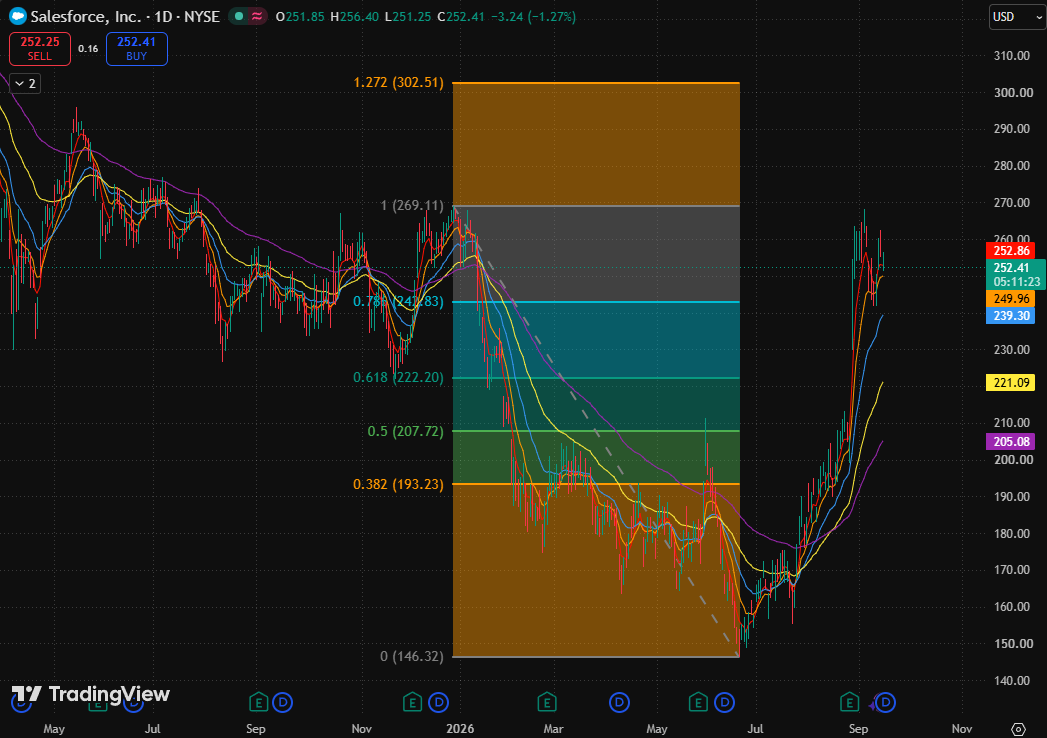The image size is (1047, 738).
Task: Click the earnings E marker above first Sep label
Action: (x=258, y=703)
